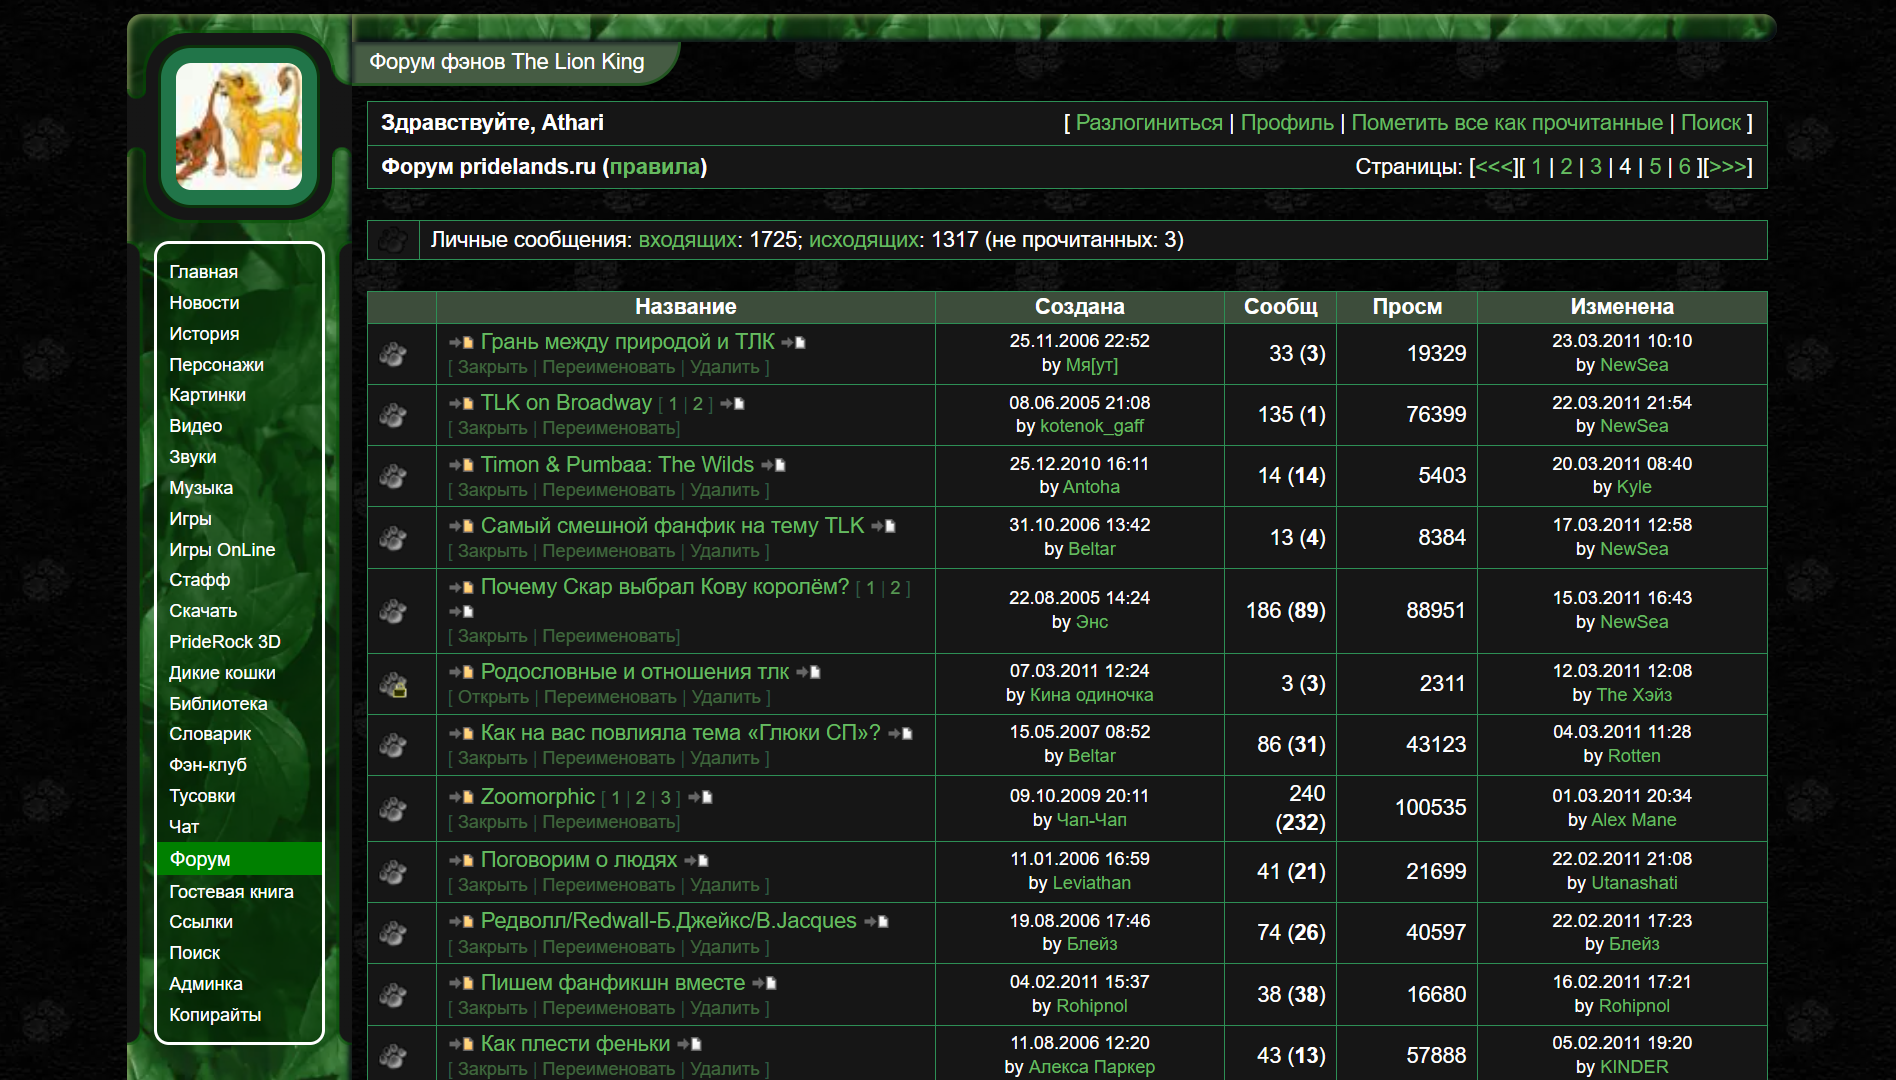Open the входящих private messages link

(688, 240)
